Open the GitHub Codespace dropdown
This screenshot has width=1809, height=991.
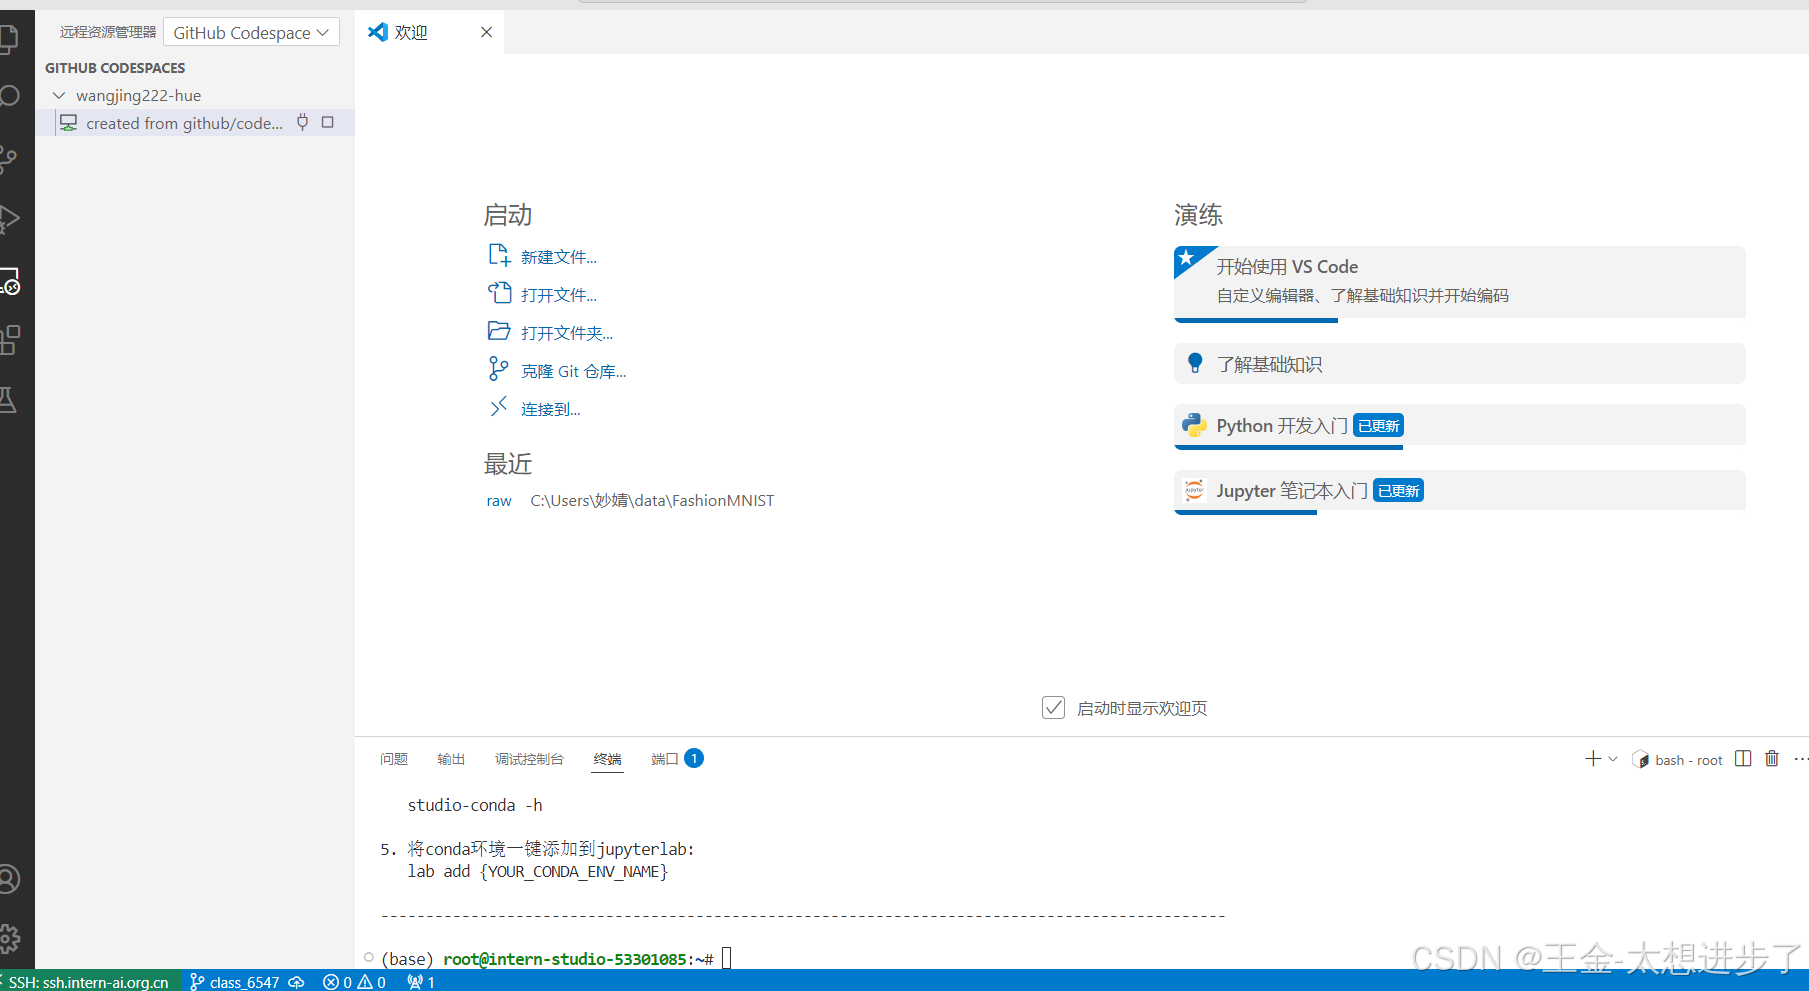tap(251, 32)
